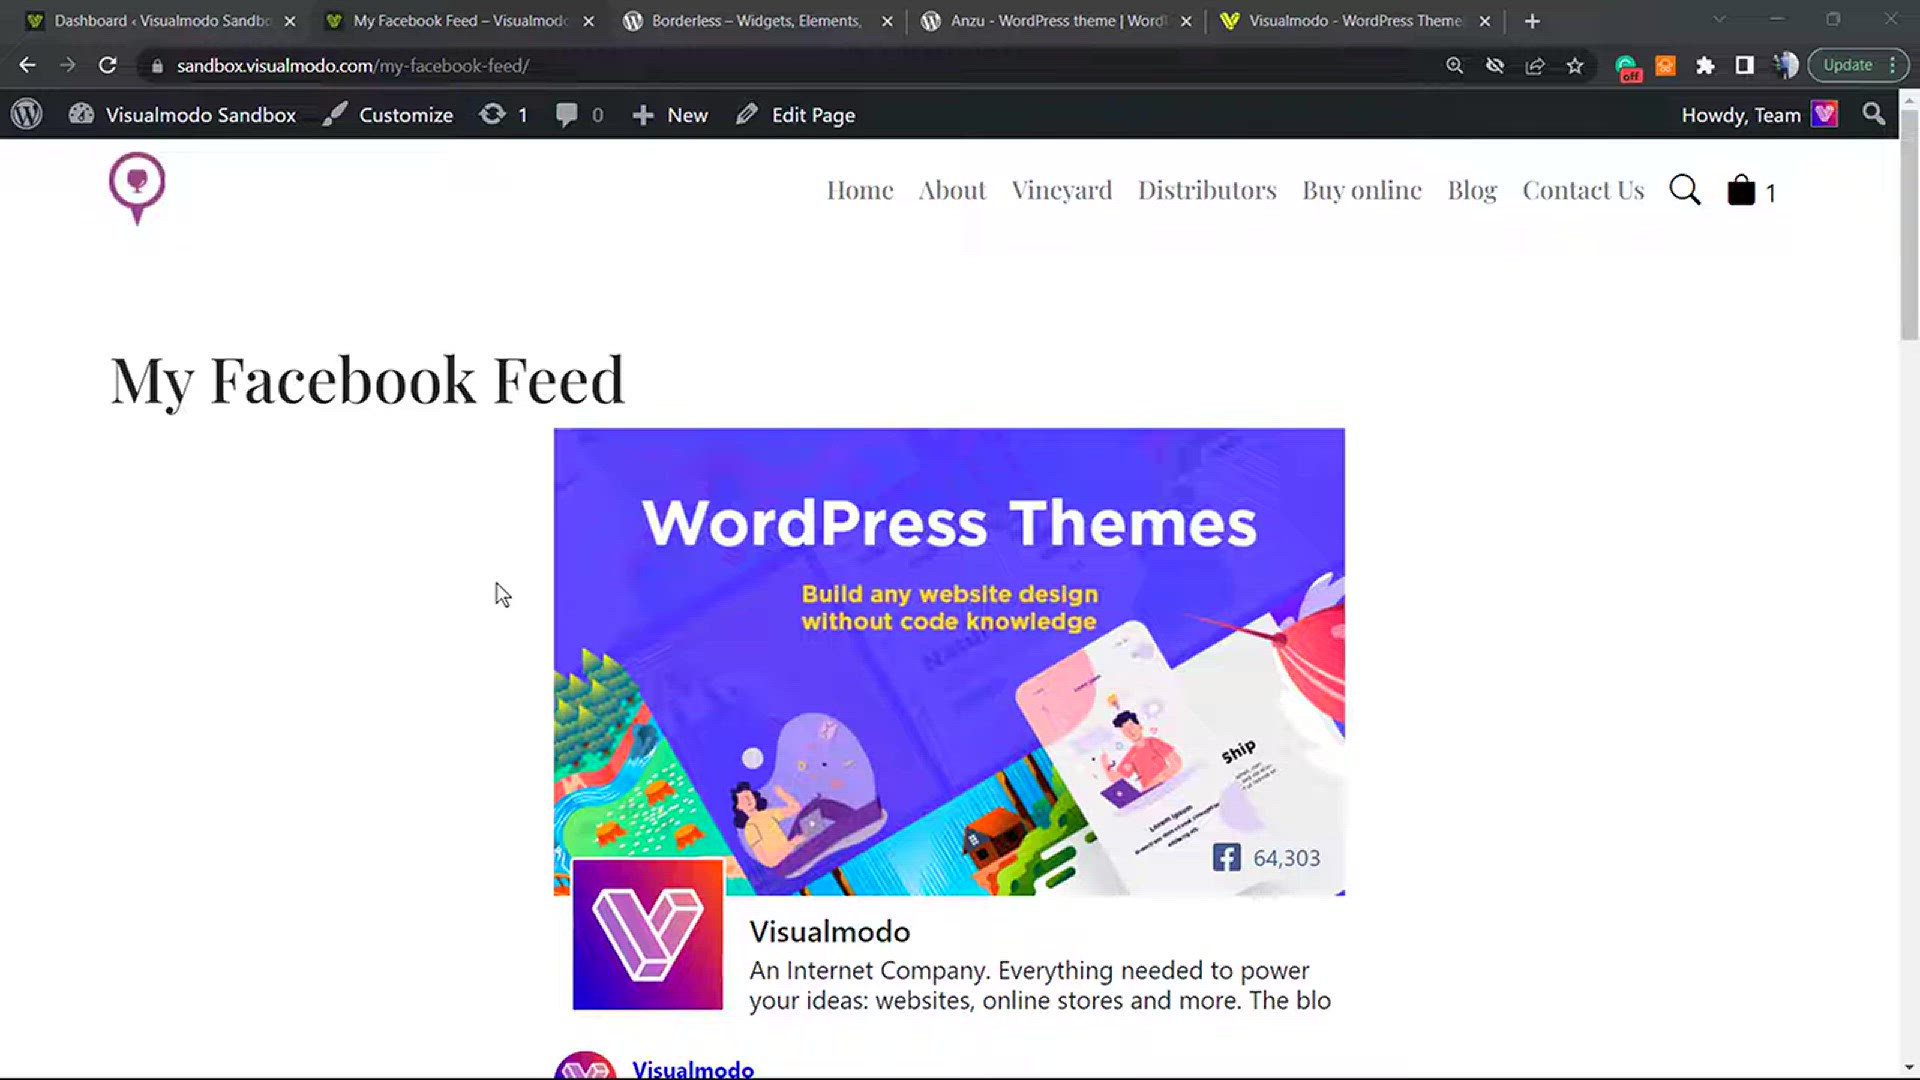Open the comments bubble showing 0
The height and width of the screenshot is (1080, 1920).
579,115
